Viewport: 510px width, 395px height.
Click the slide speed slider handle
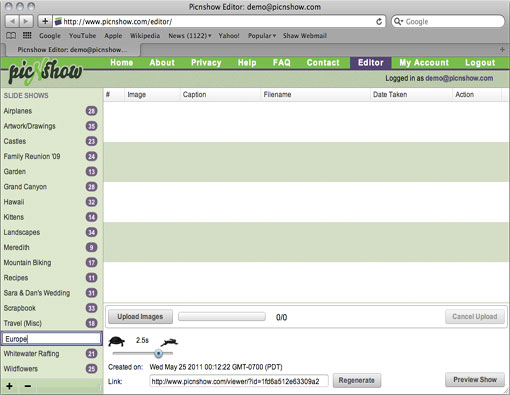pos(159,353)
